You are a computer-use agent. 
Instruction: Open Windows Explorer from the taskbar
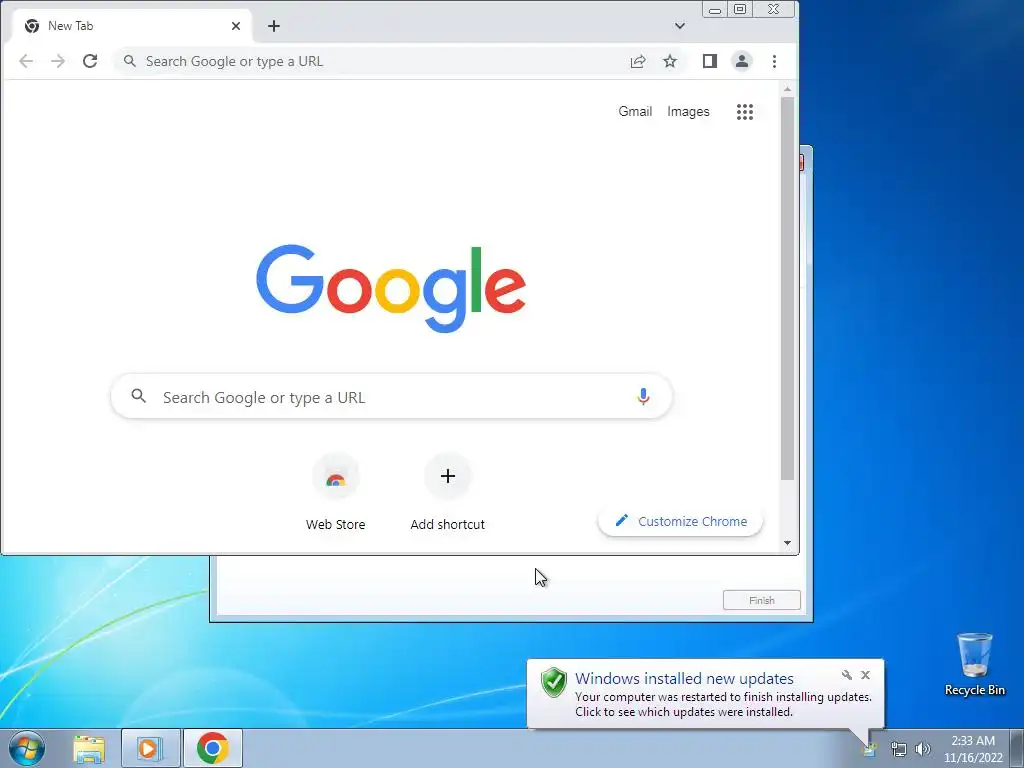(x=89, y=748)
